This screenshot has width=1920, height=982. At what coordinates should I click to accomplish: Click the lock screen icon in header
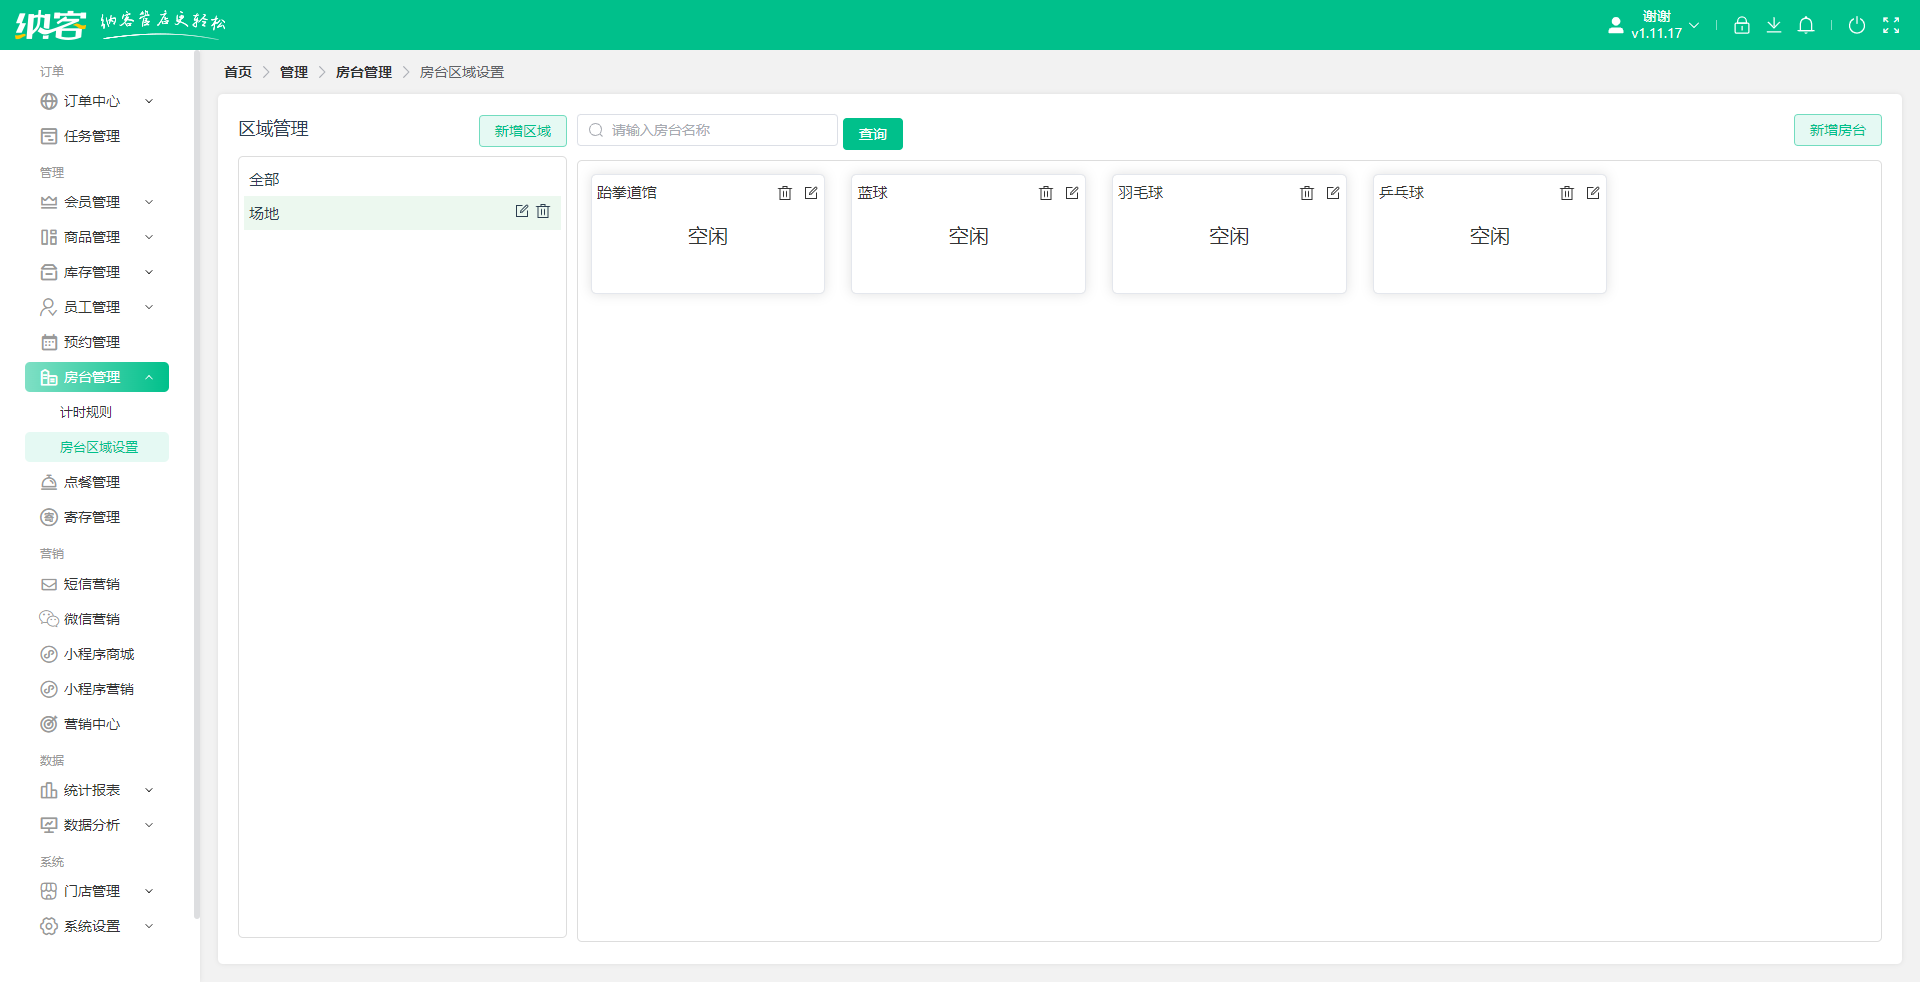[x=1742, y=25]
